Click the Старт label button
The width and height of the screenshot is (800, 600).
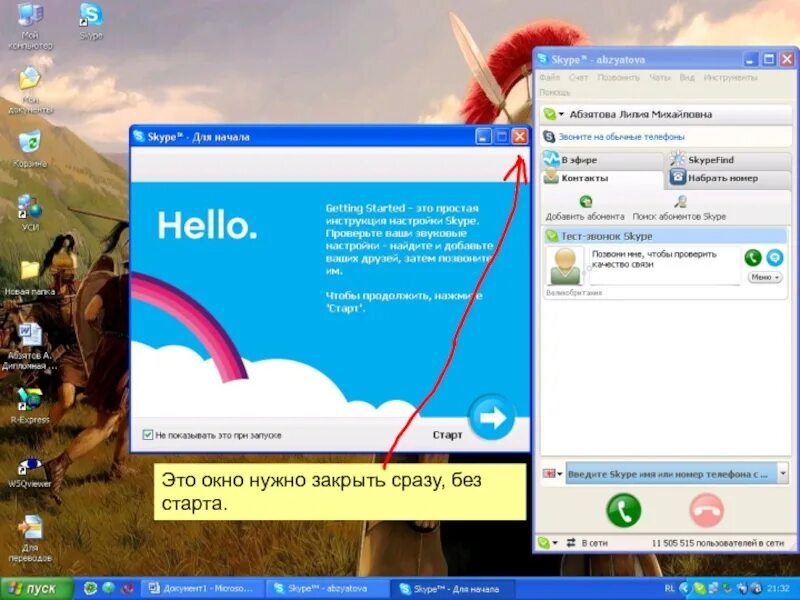click(x=447, y=435)
